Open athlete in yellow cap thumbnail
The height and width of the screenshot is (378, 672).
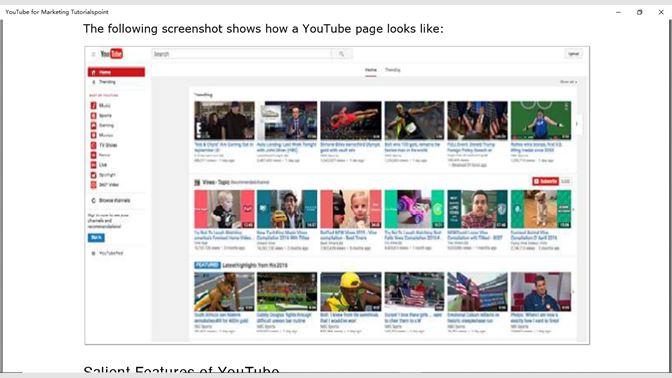[x=351, y=292]
